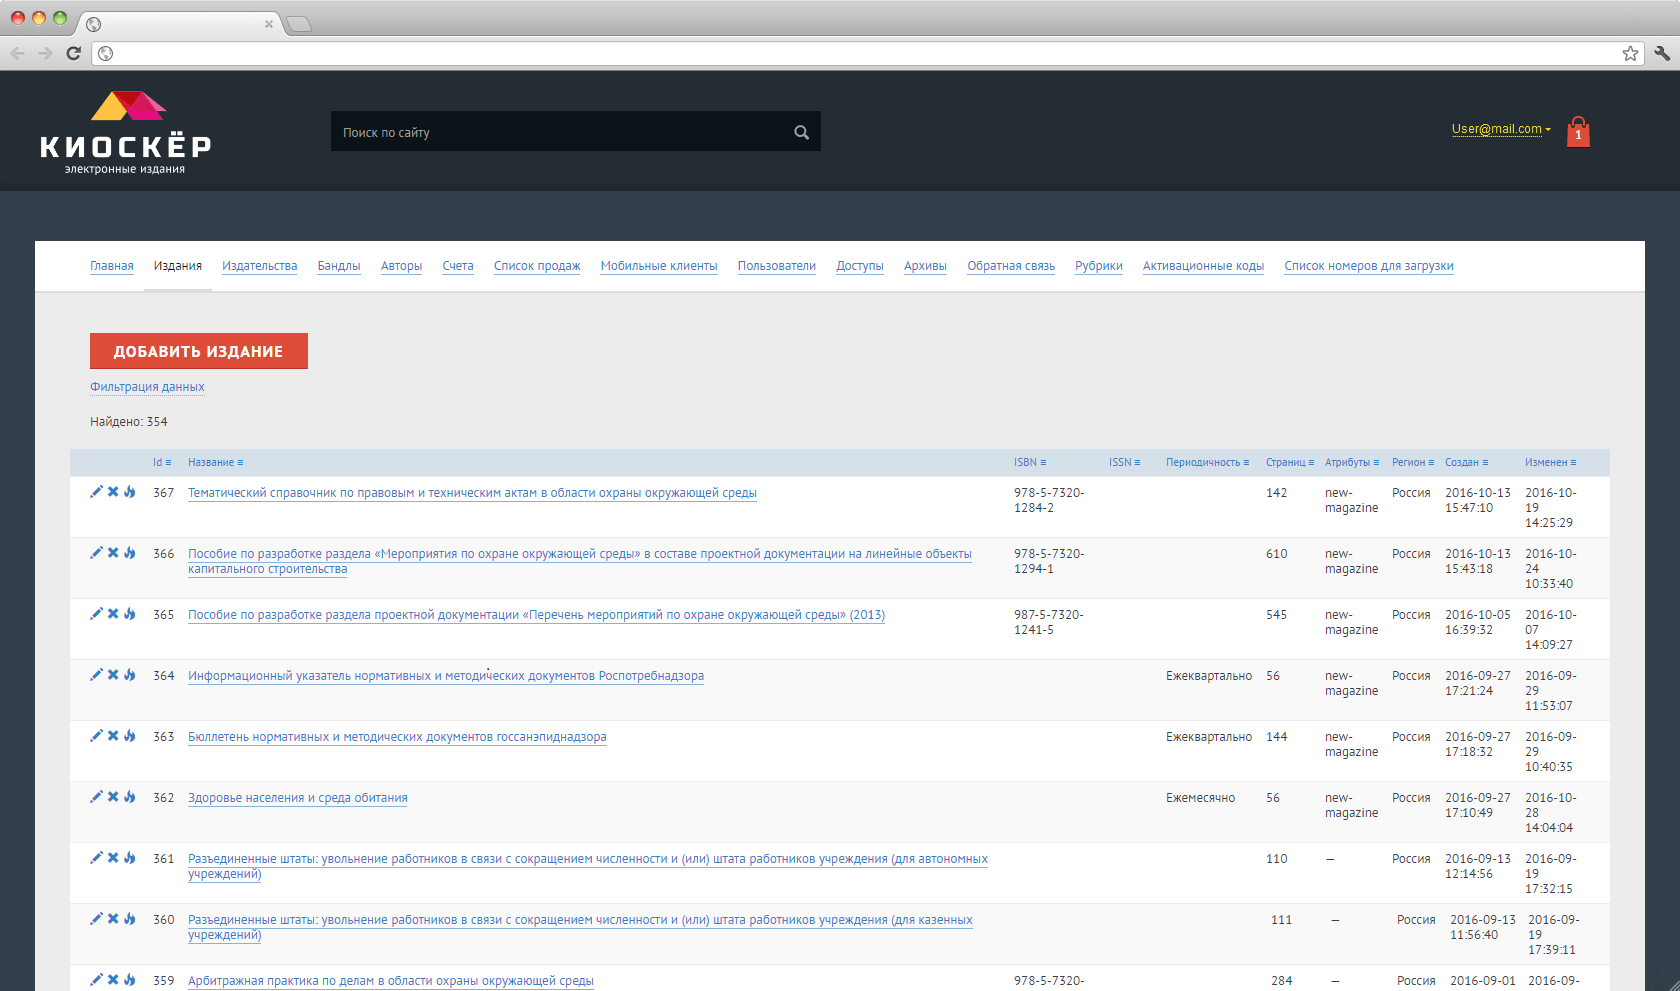Switch to the Издательства tab
1680x991 pixels.
click(x=259, y=266)
